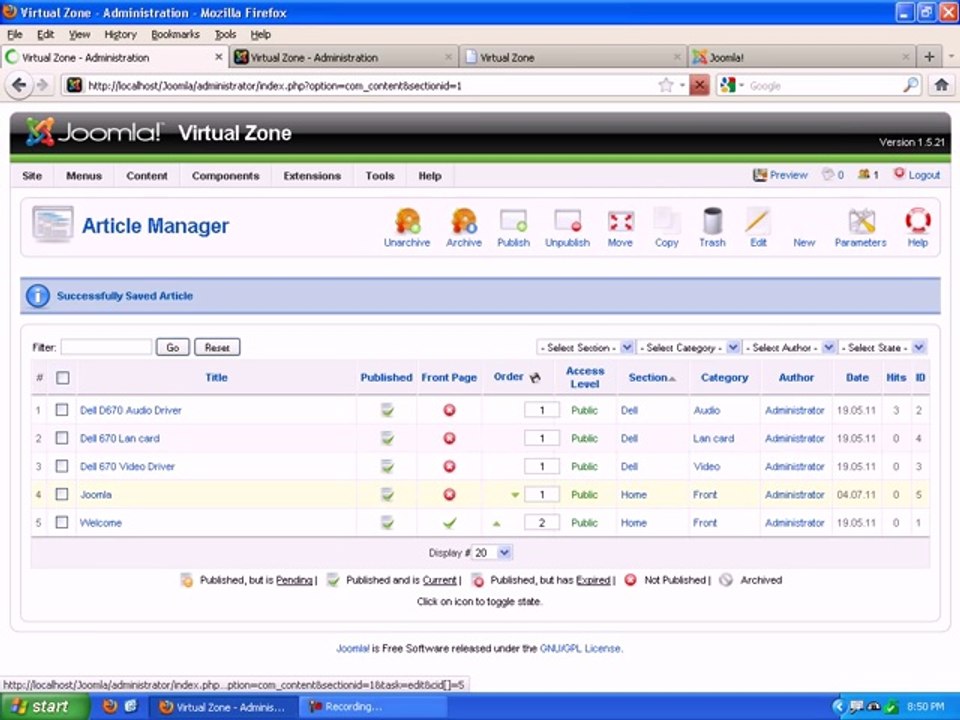Check the box for Dell D670 Audio Driver

(62, 410)
